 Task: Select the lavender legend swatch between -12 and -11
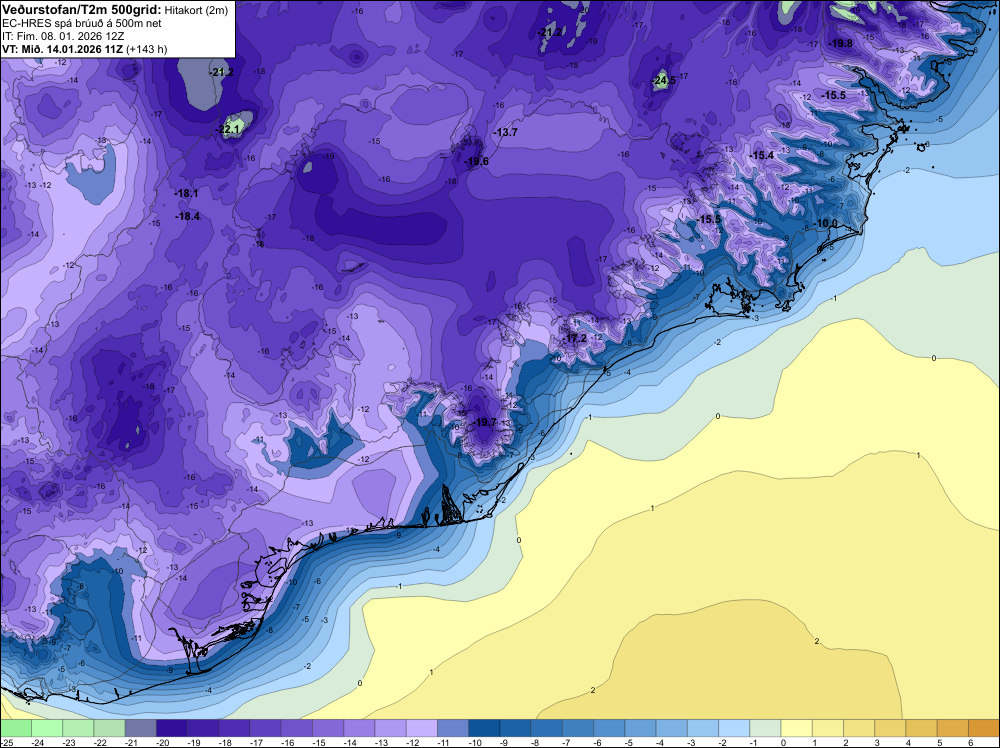[x=422, y=728]
